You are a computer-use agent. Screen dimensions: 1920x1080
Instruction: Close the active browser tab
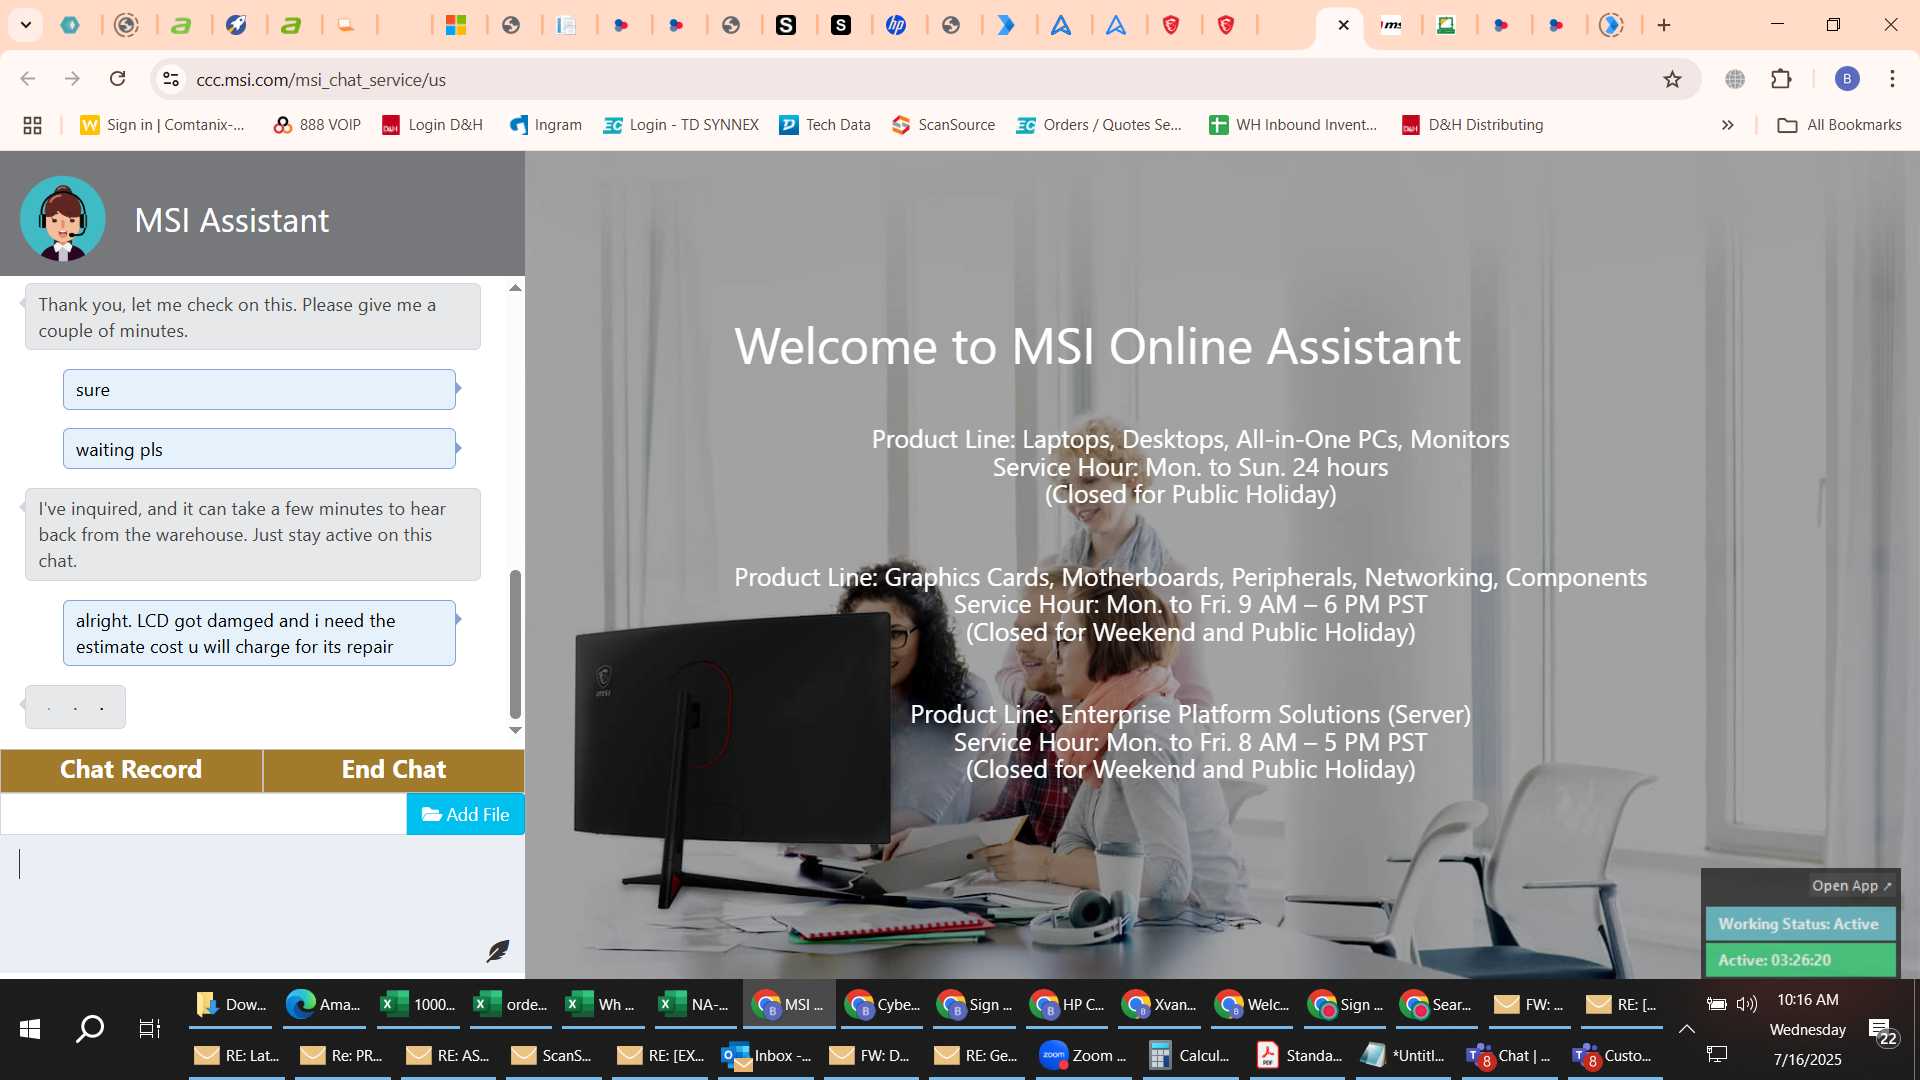(1343, 25)
